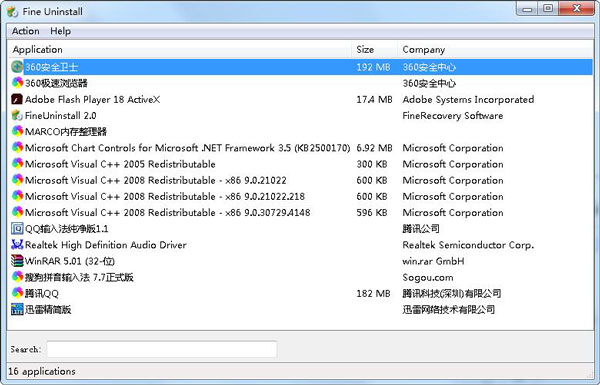Select the 腾讯QQ entry
The image size is (600, 385).
(x=42, y=294)
